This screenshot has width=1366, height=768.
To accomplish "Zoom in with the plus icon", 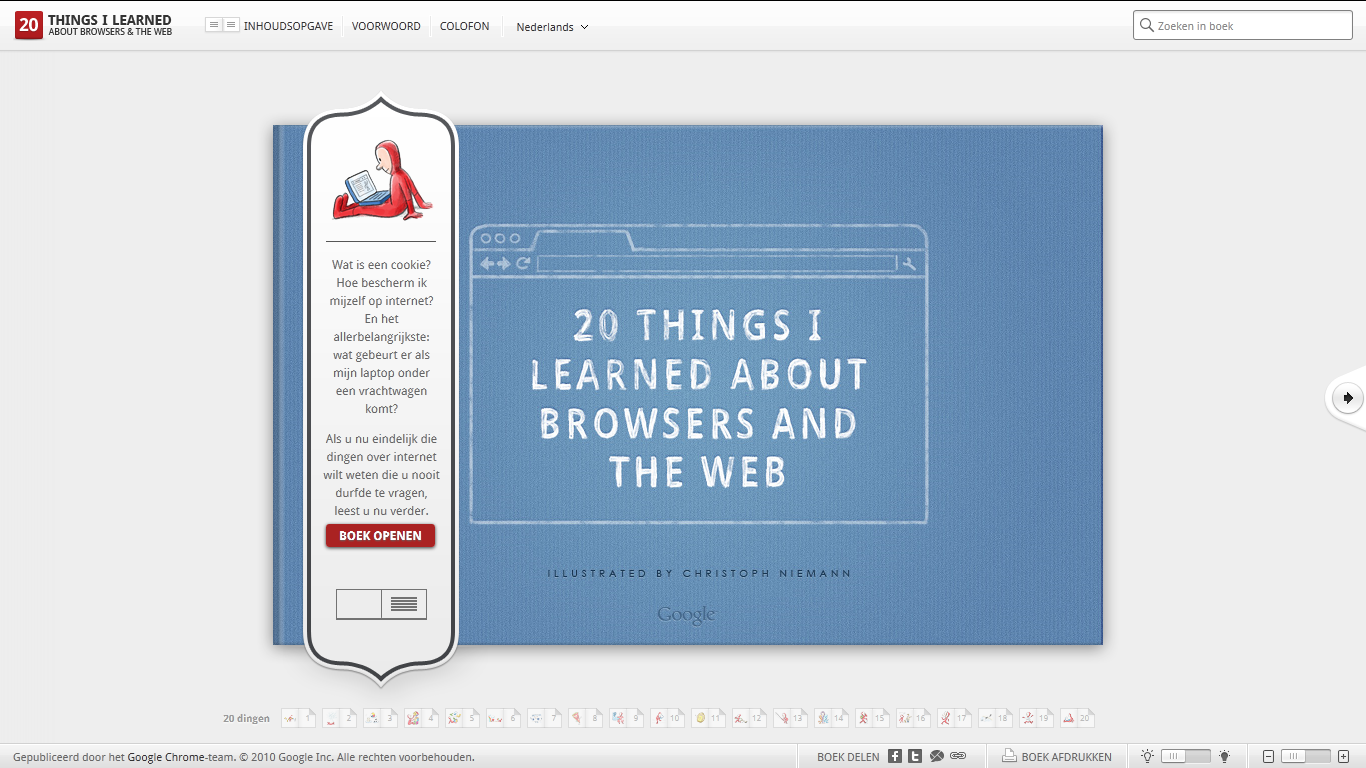I will pos(1343,756).
